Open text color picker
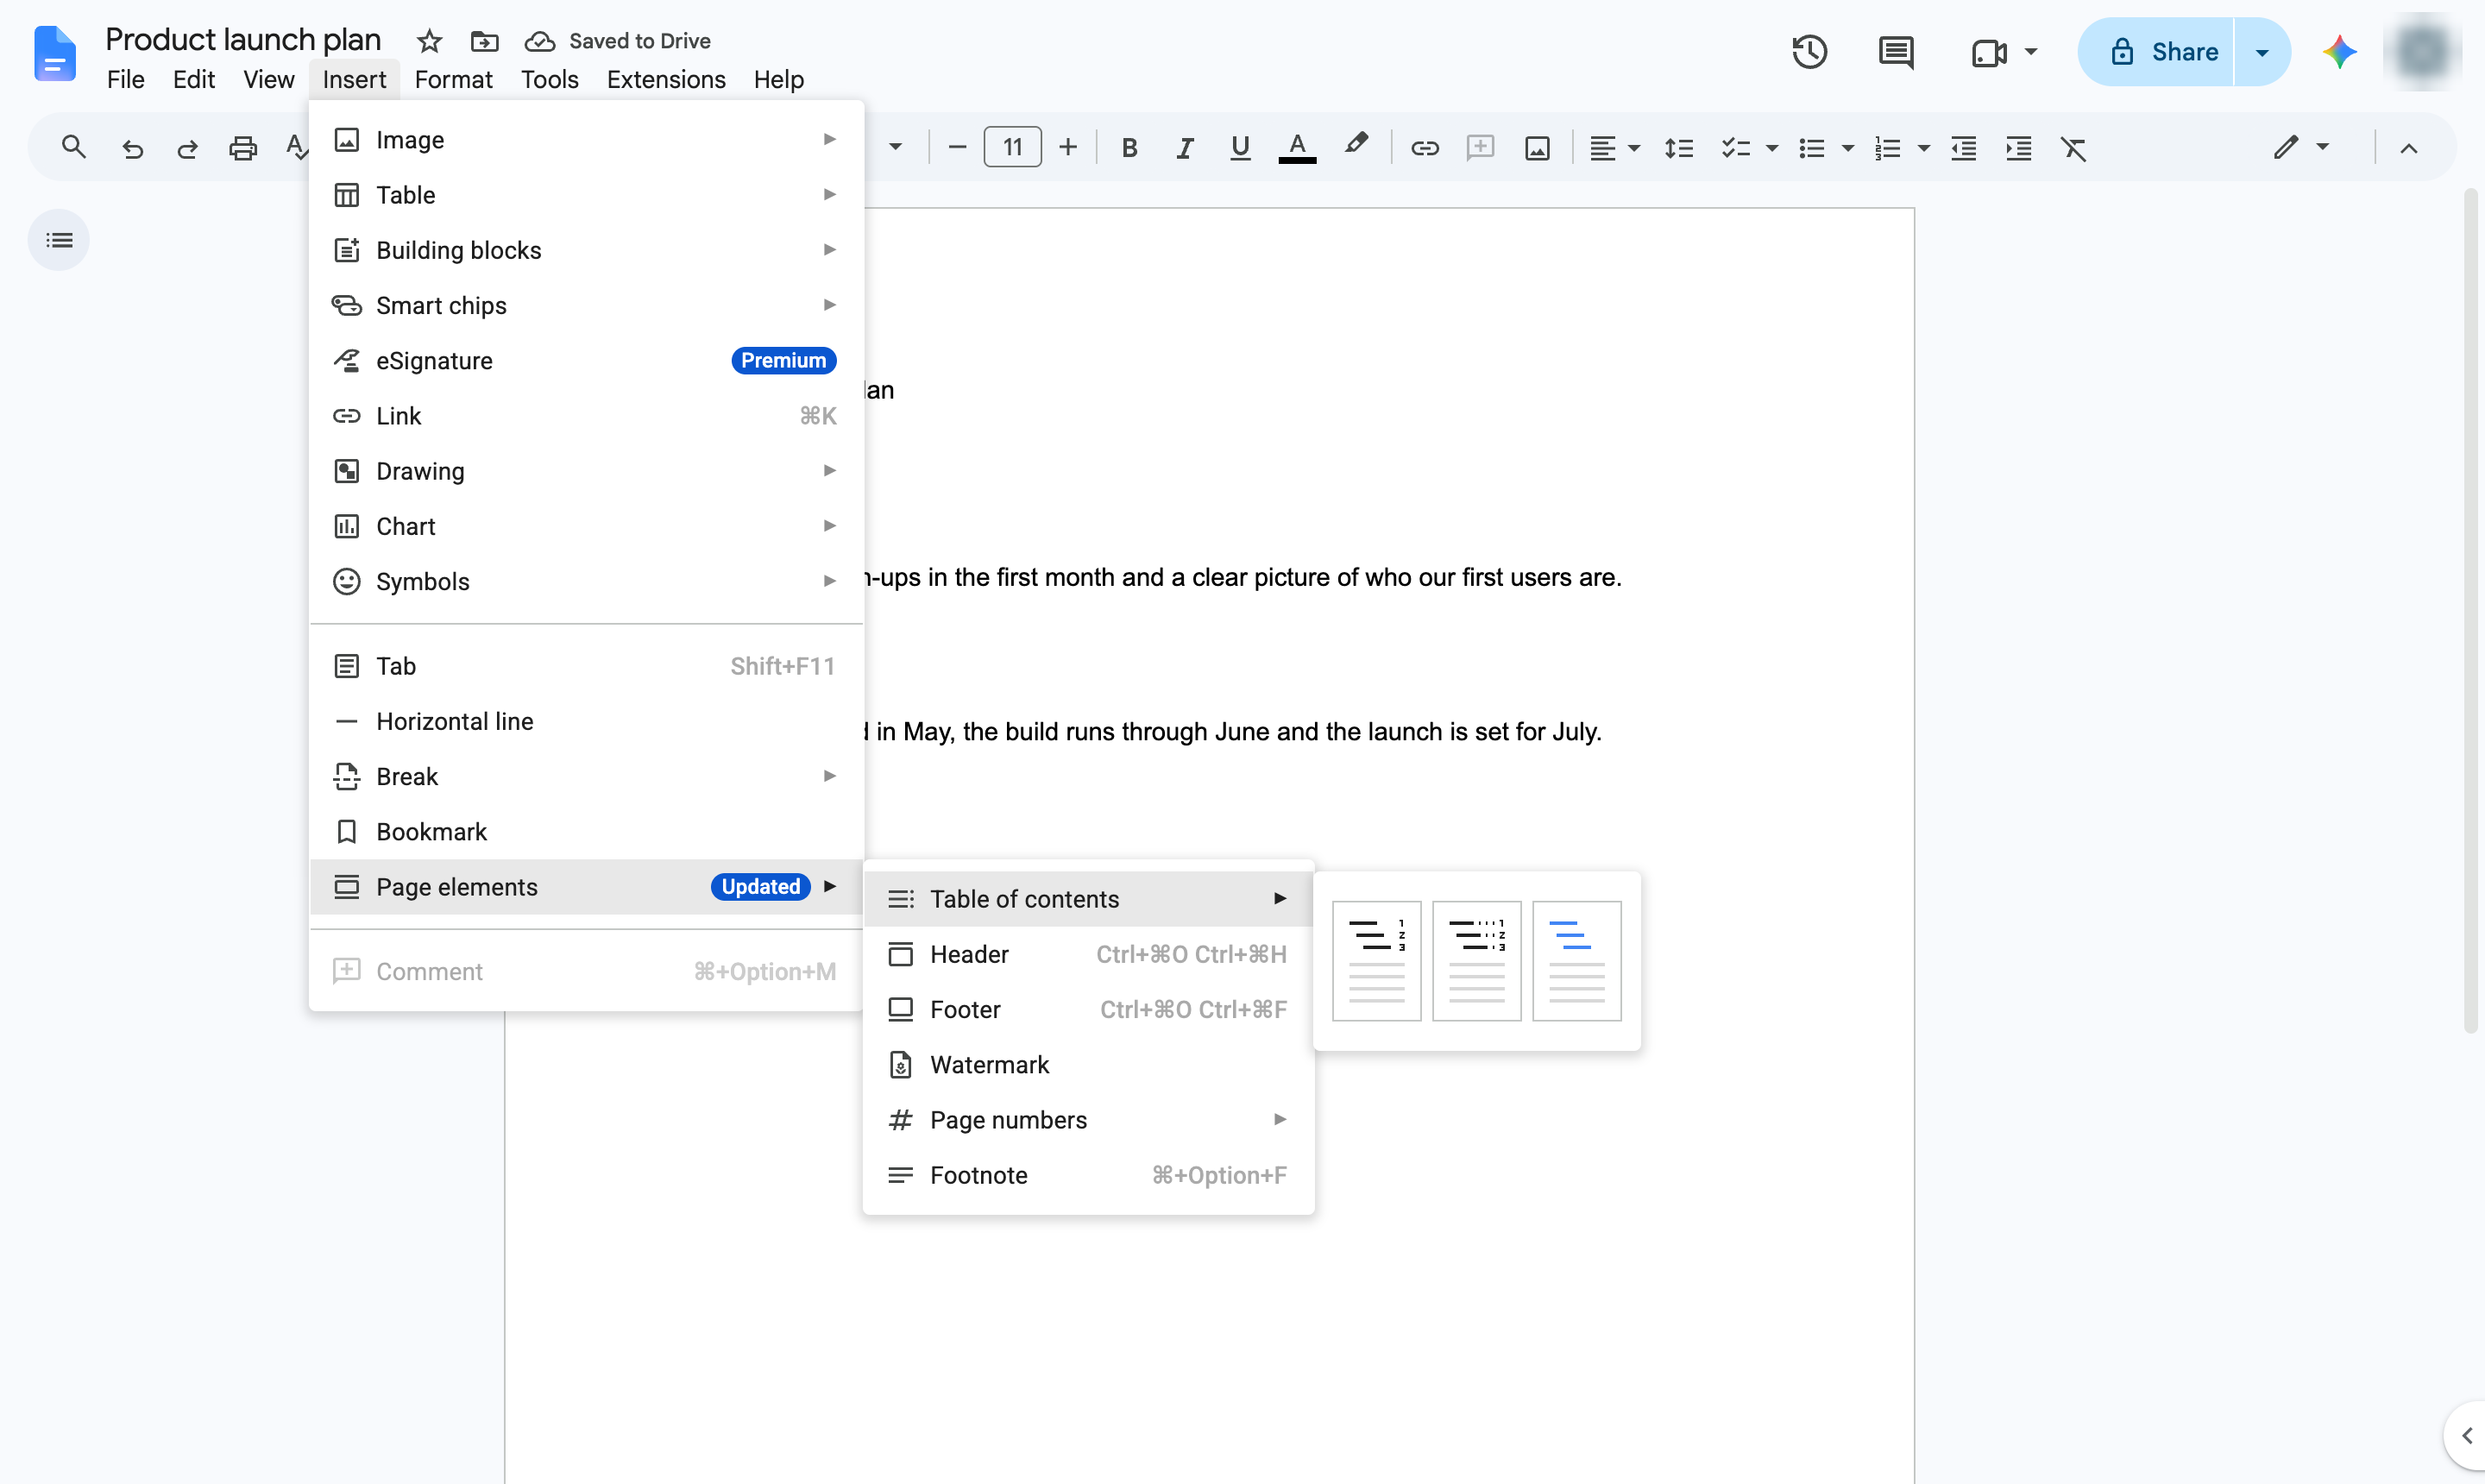2485x1484 pixels. pos(1296,148)
